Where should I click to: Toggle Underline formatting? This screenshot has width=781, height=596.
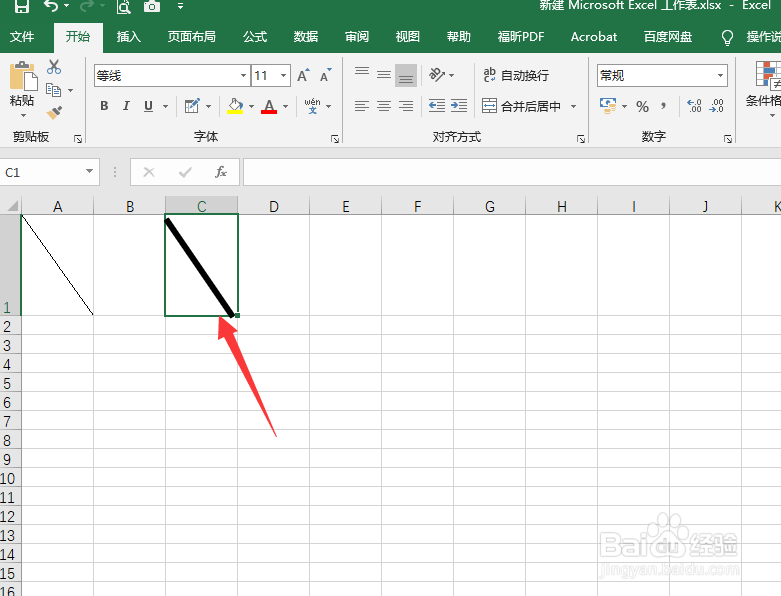[x=148, y=106]
